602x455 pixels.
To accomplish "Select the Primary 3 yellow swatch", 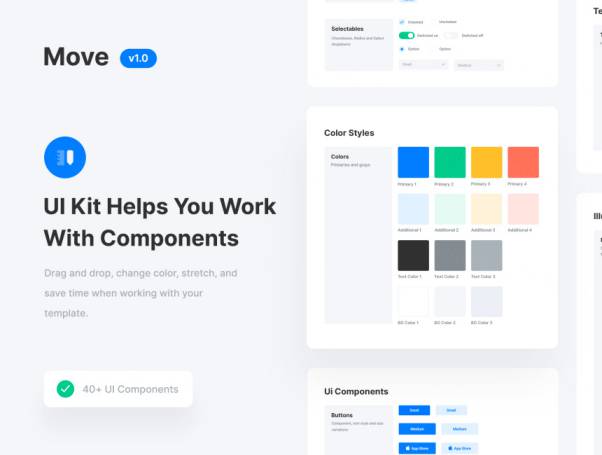I will pos(487,162).
